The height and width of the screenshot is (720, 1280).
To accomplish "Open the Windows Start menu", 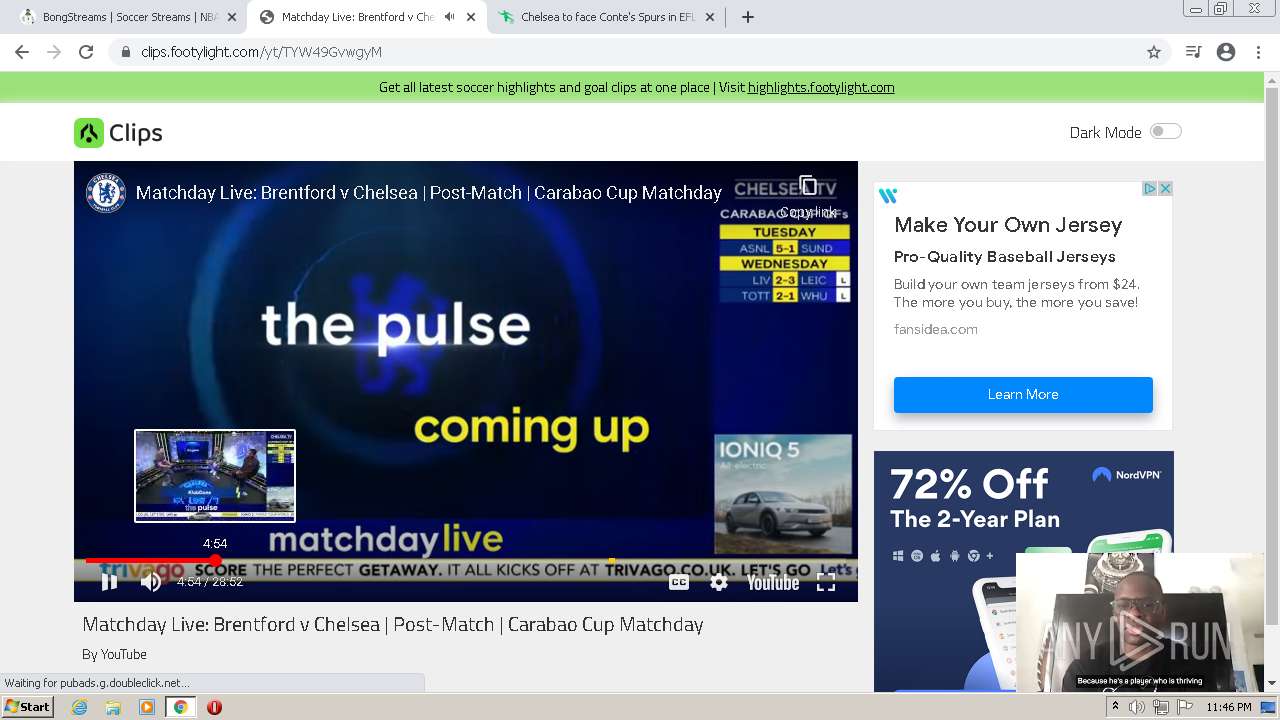I will 28,707.
